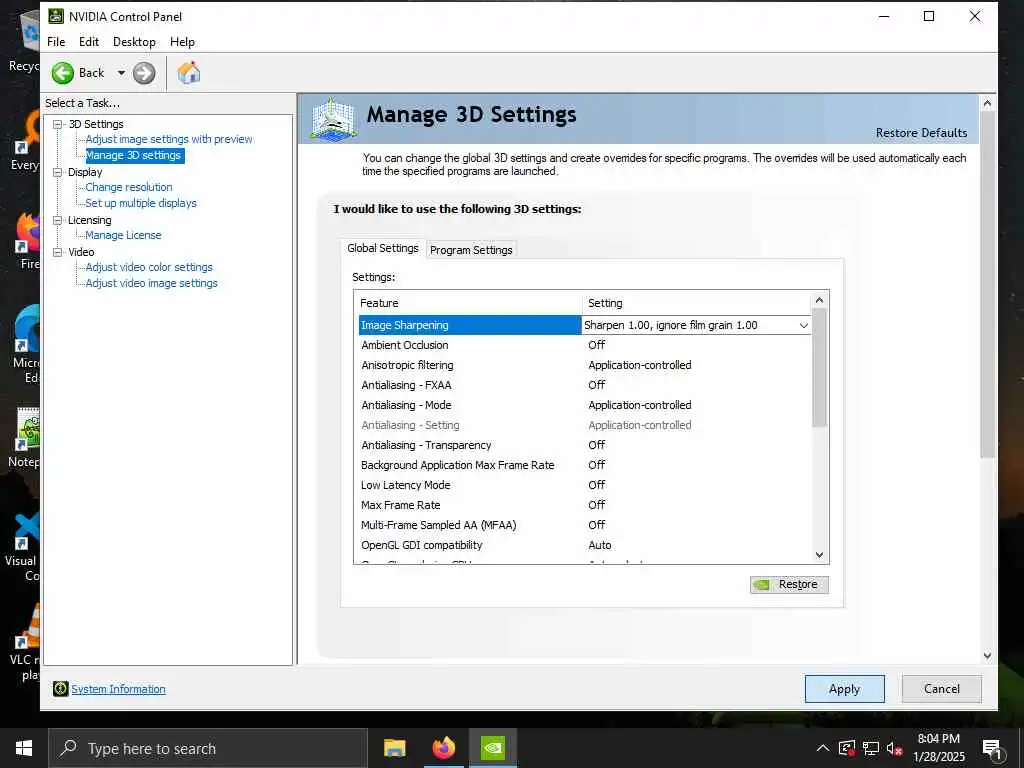Click settings list scroll down arrow
The height and width of the screenshot is (768, 1024).
pos(820,554)
